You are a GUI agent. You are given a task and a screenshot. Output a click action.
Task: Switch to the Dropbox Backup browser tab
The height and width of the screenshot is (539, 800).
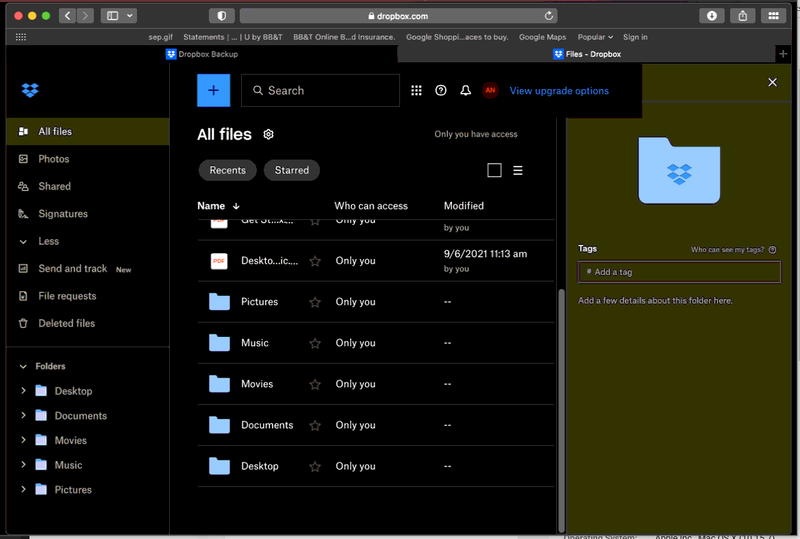click(x=203, y=54)
